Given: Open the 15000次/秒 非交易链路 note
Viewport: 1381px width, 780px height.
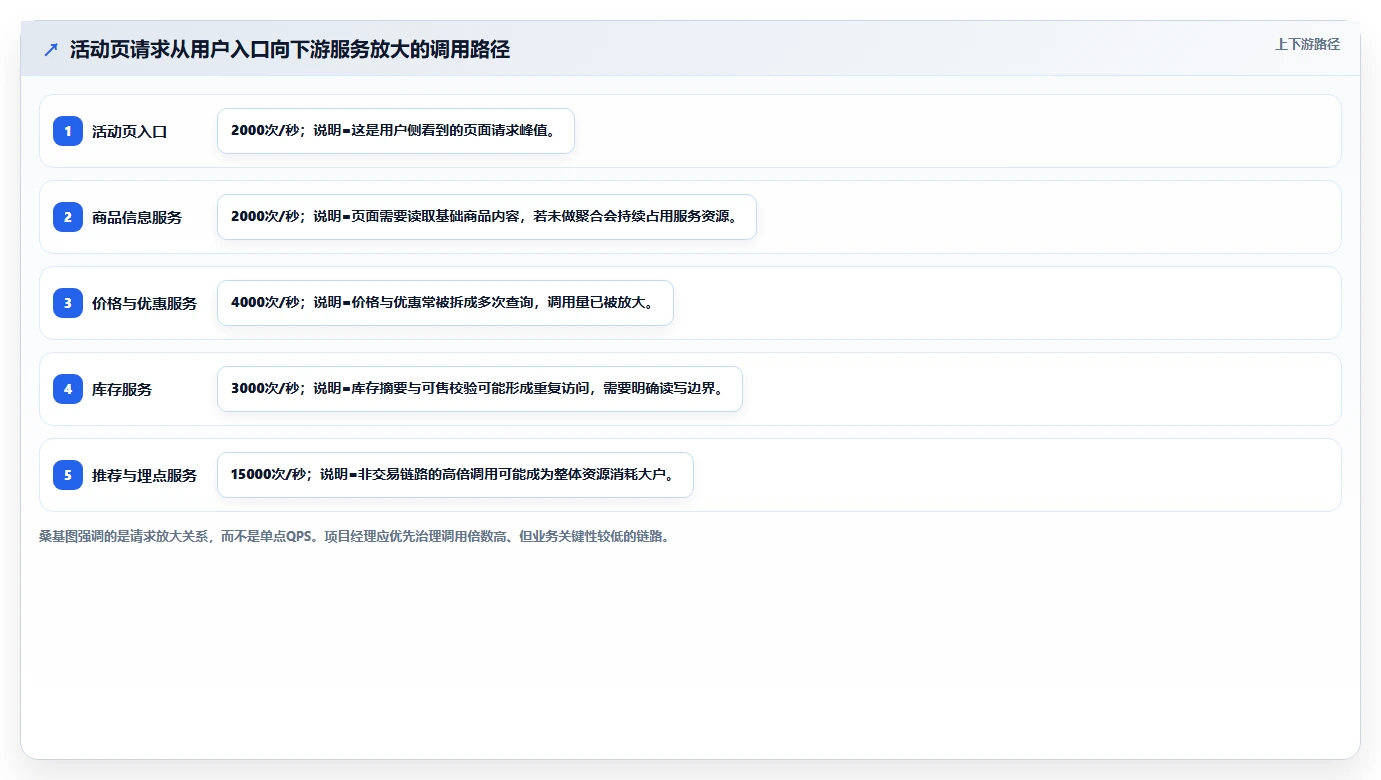Looking at the screenshot, I should tap(455, 475).
